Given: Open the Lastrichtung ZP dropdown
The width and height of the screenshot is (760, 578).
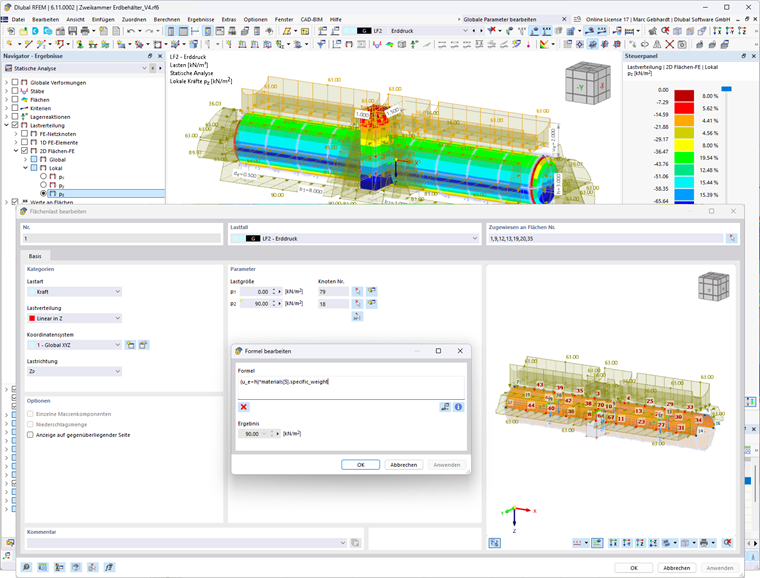Looking at the screenshot, I should coord(74,372).
